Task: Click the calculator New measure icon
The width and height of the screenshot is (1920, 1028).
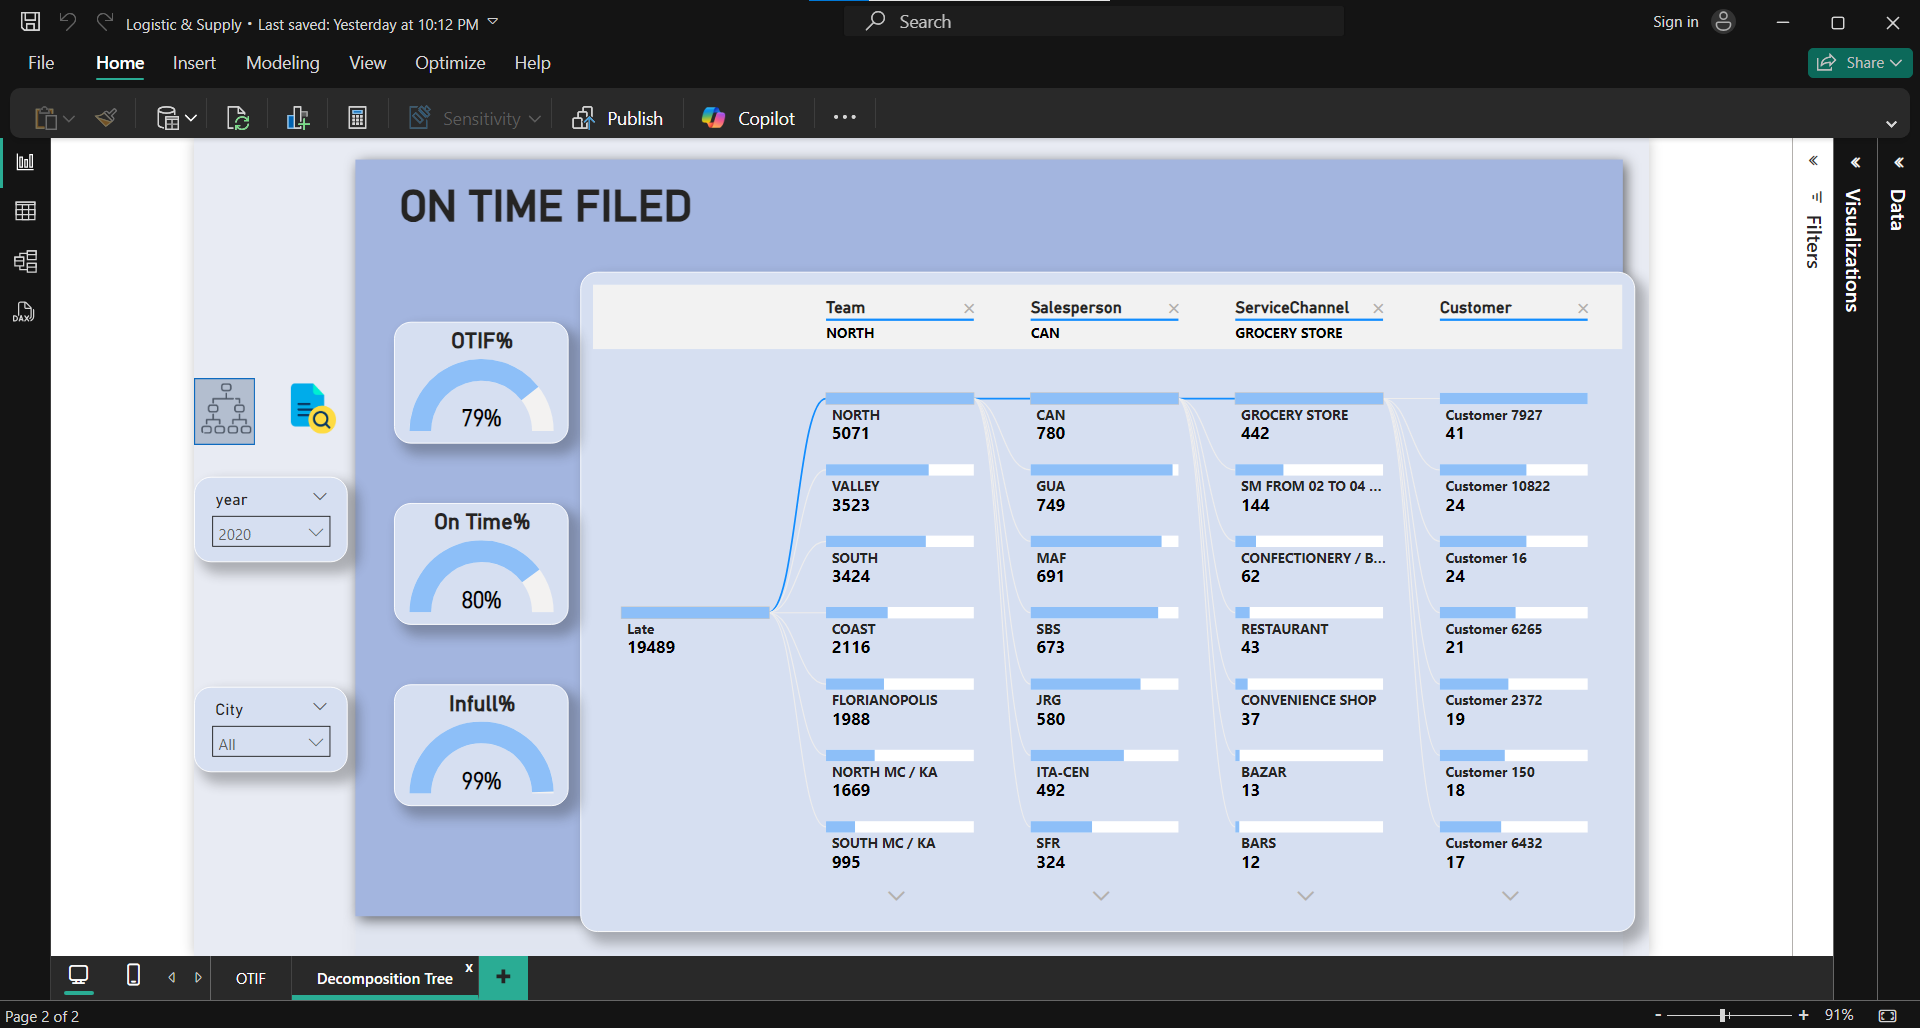Action: (357, 118)
